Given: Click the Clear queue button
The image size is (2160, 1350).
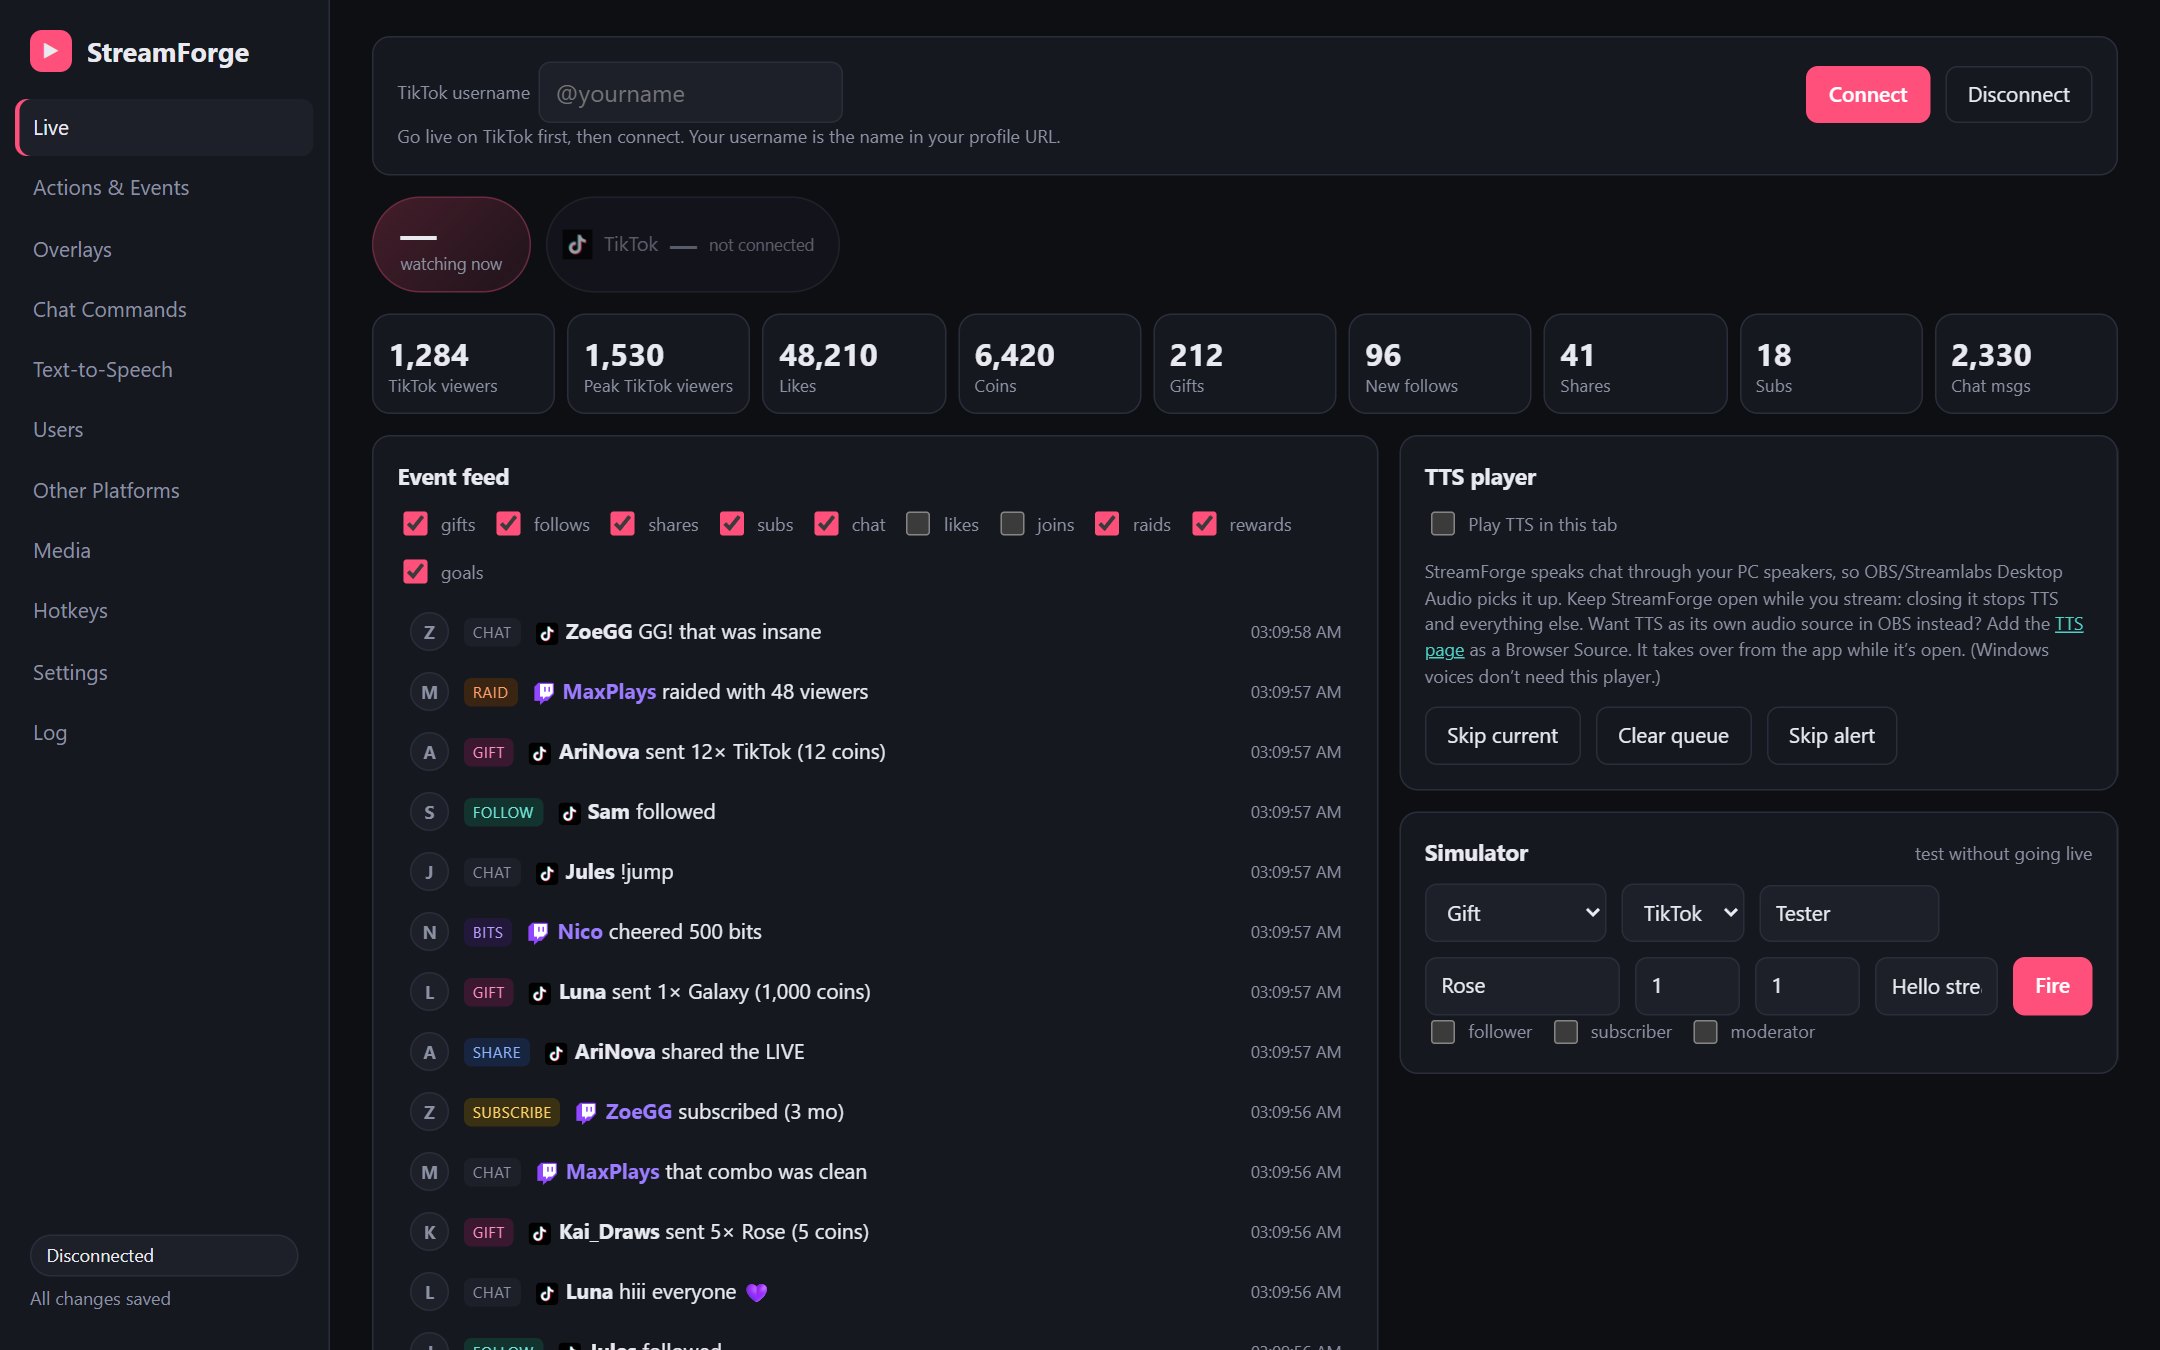Looking at the screenshot, I should 1673,736.
